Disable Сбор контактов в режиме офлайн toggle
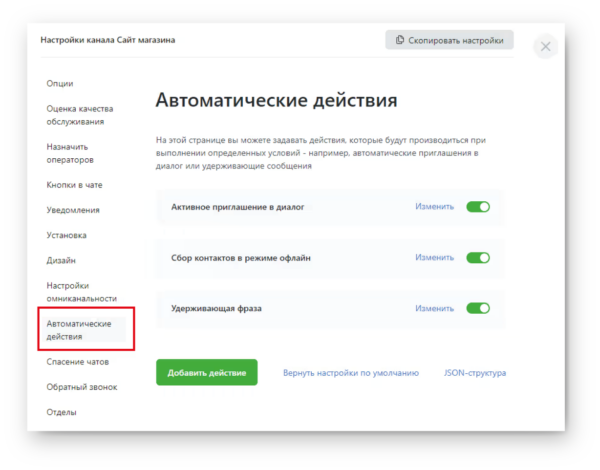600x470 pixels. click(478, 258)
